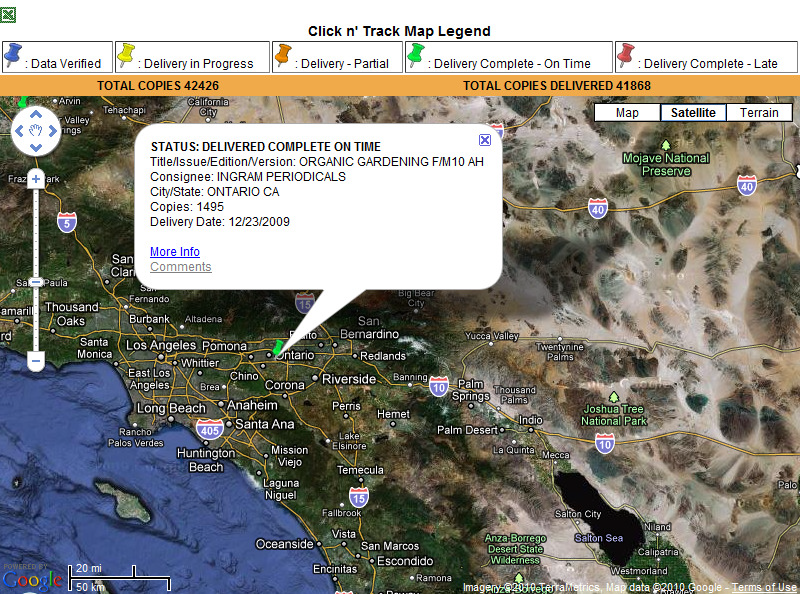
Task: Click Joshua Tree National Park tree icon
Action: [614, 397]
